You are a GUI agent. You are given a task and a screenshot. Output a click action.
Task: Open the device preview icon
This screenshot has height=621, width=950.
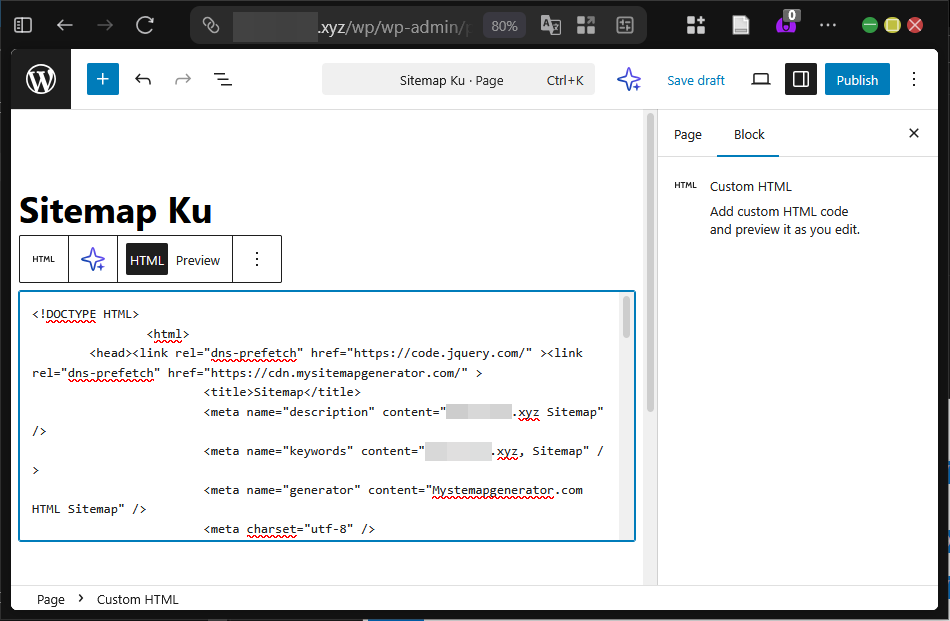[x=760, y=79]
